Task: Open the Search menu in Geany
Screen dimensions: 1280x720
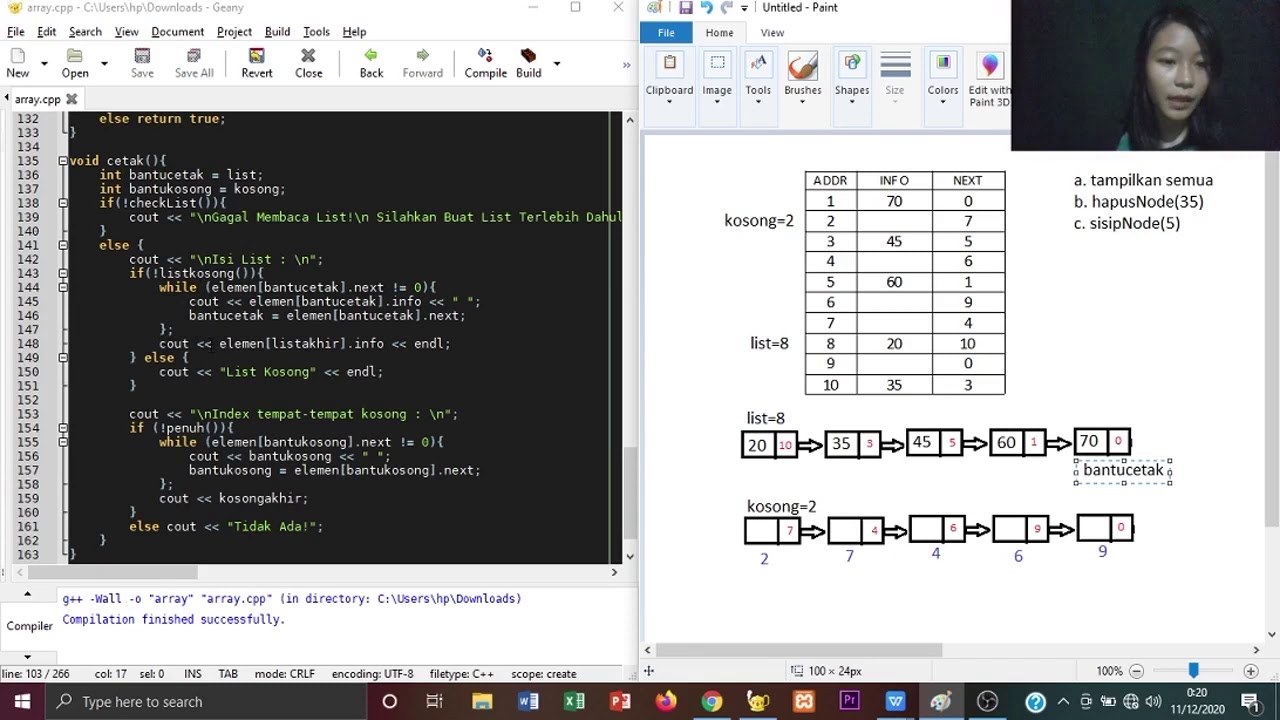Action: [x=85, y=31]
